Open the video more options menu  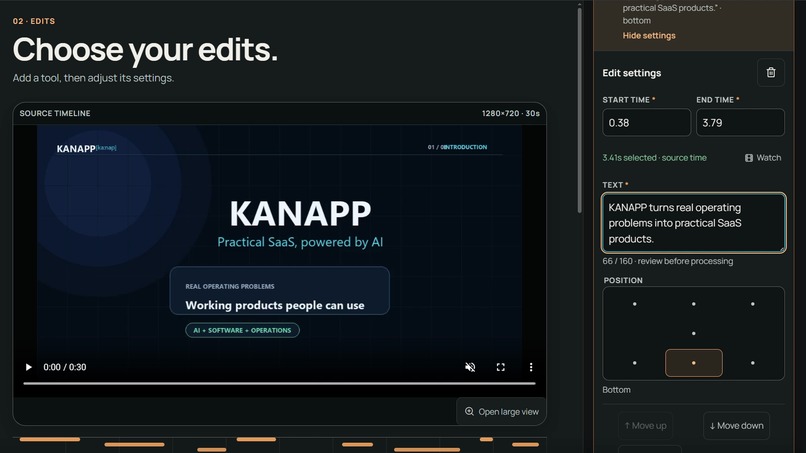coord(531,367)
